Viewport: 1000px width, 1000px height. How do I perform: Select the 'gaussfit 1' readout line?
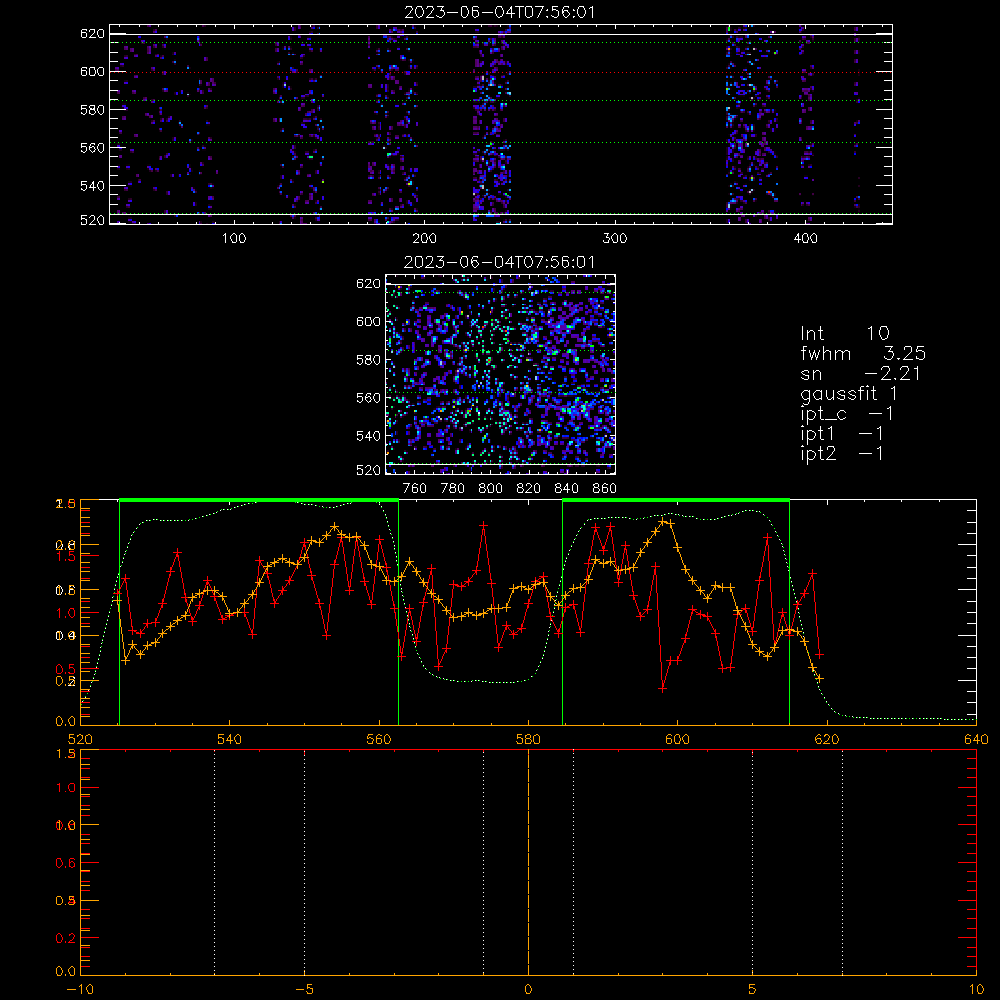coord(849,393)
